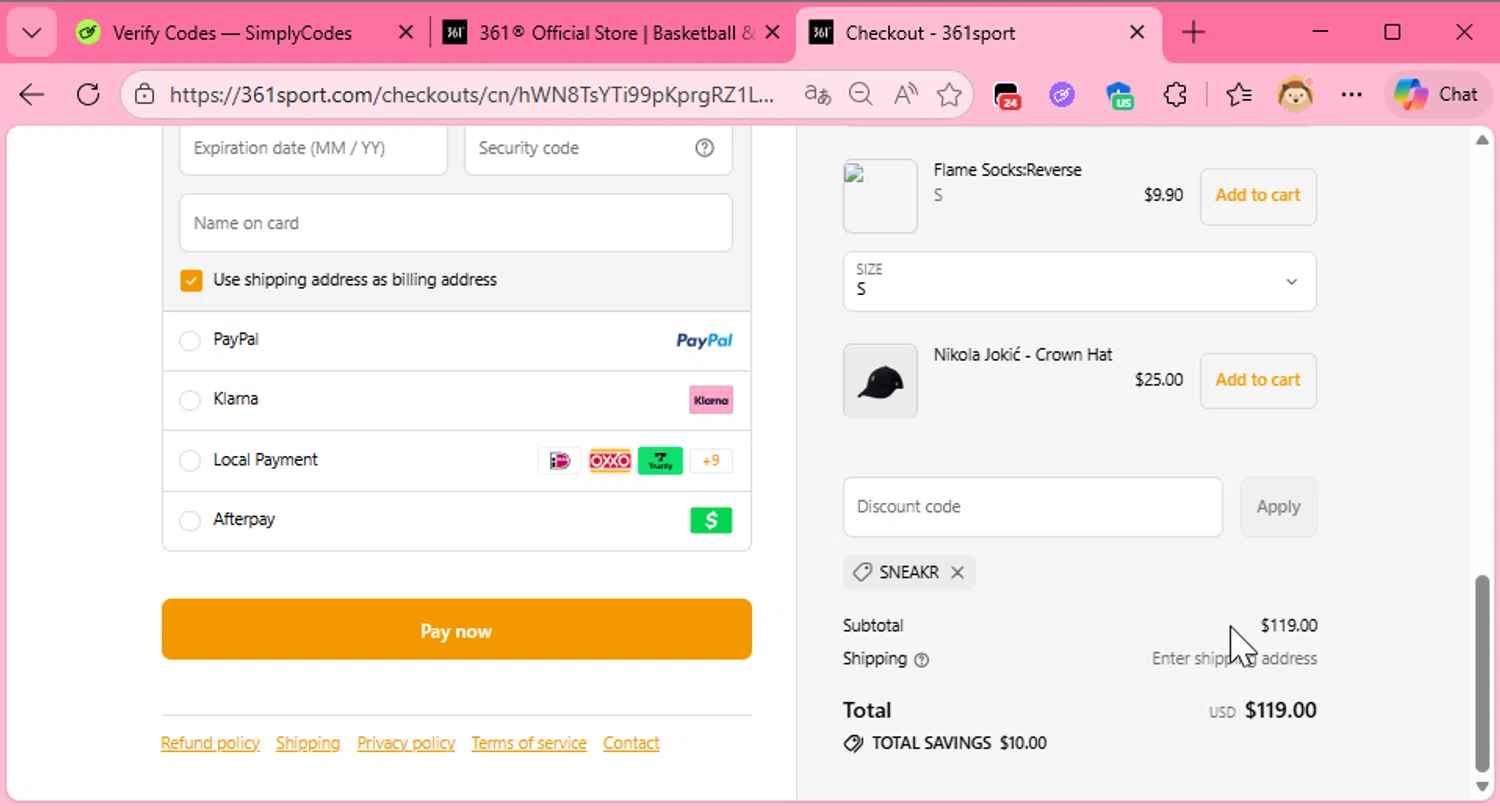Screen dimensions: 1500x806
Task: Click the pink Klarna logo
Action: tap(711, 401)
